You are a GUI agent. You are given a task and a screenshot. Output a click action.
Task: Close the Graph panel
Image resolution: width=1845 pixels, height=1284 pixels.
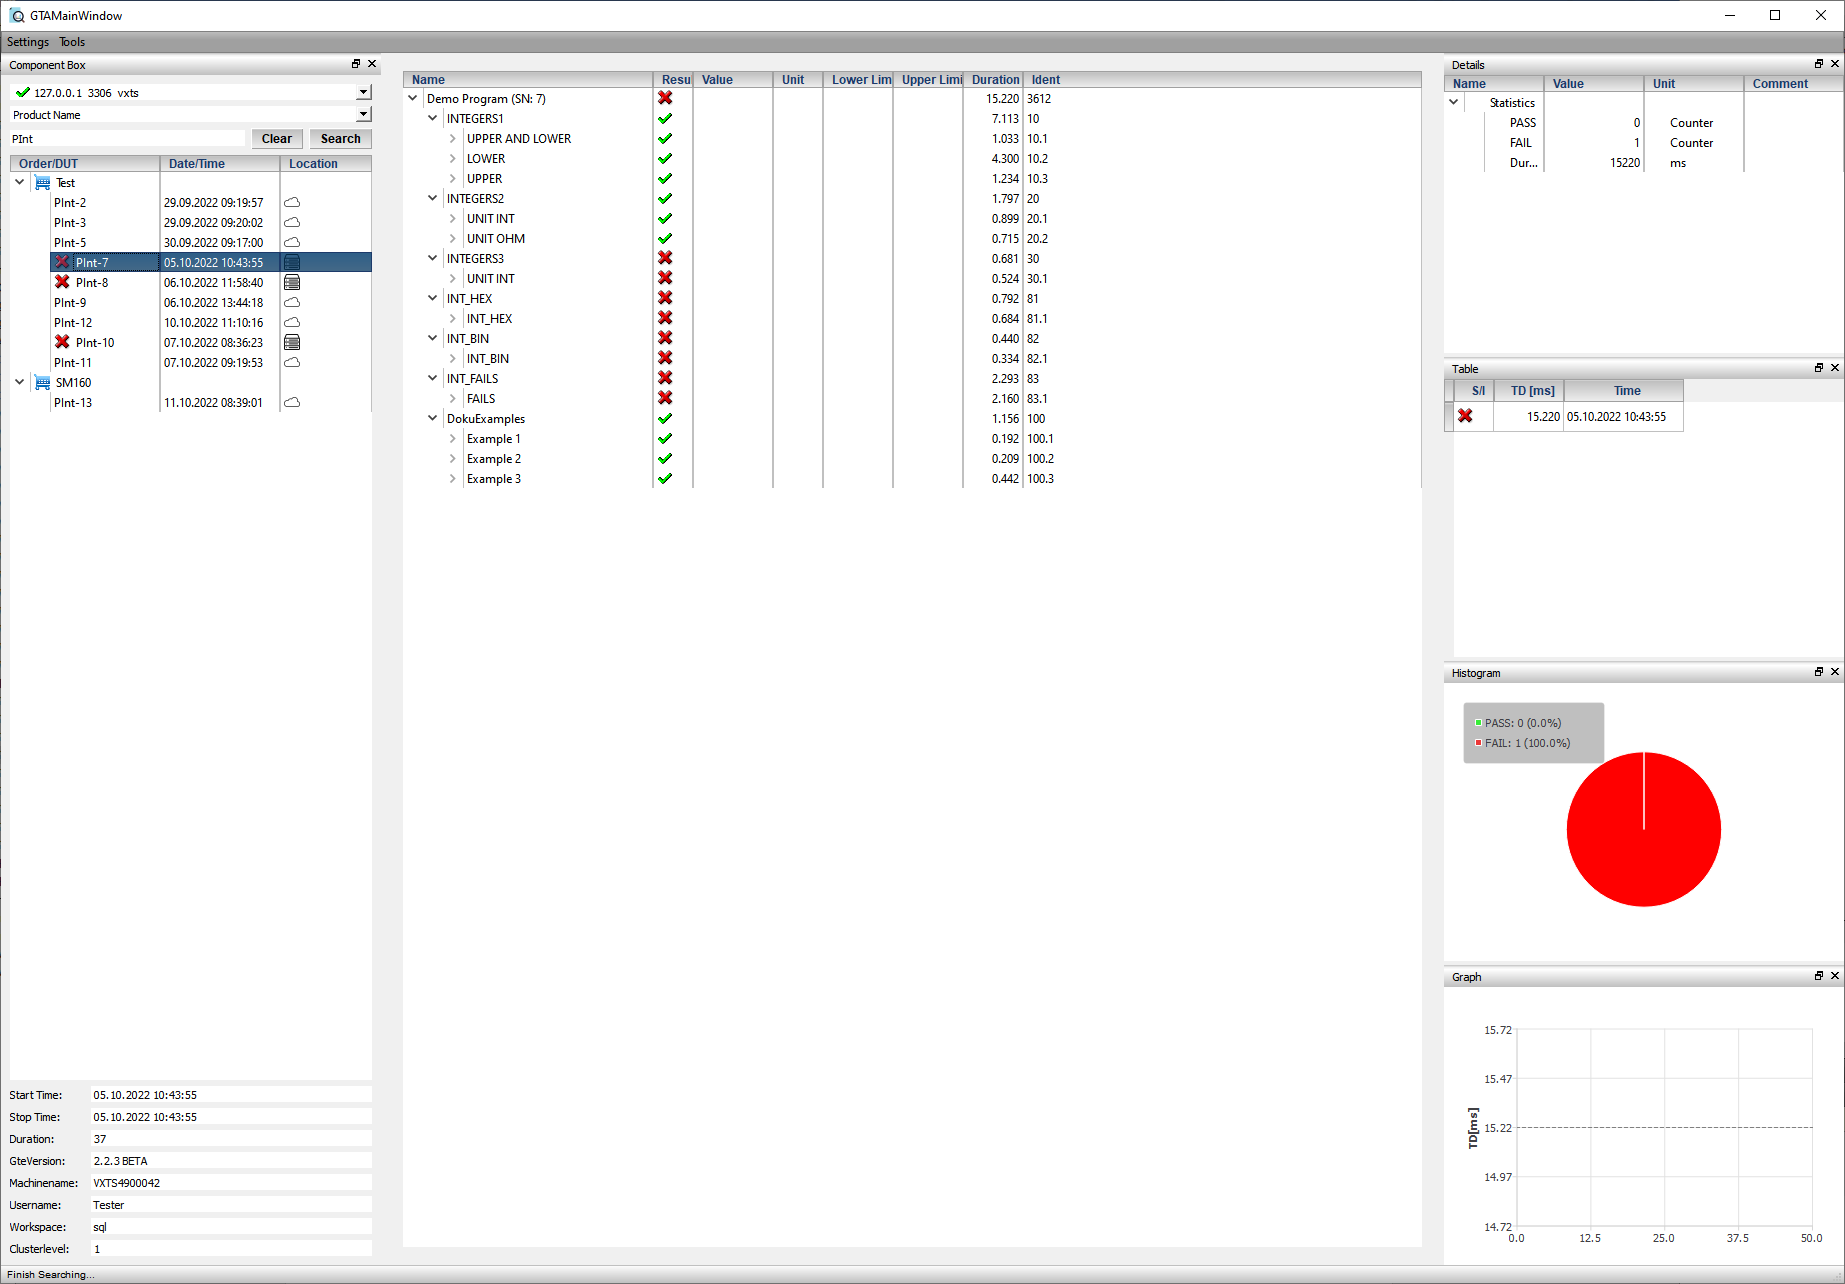click(x=1834, y=976)
